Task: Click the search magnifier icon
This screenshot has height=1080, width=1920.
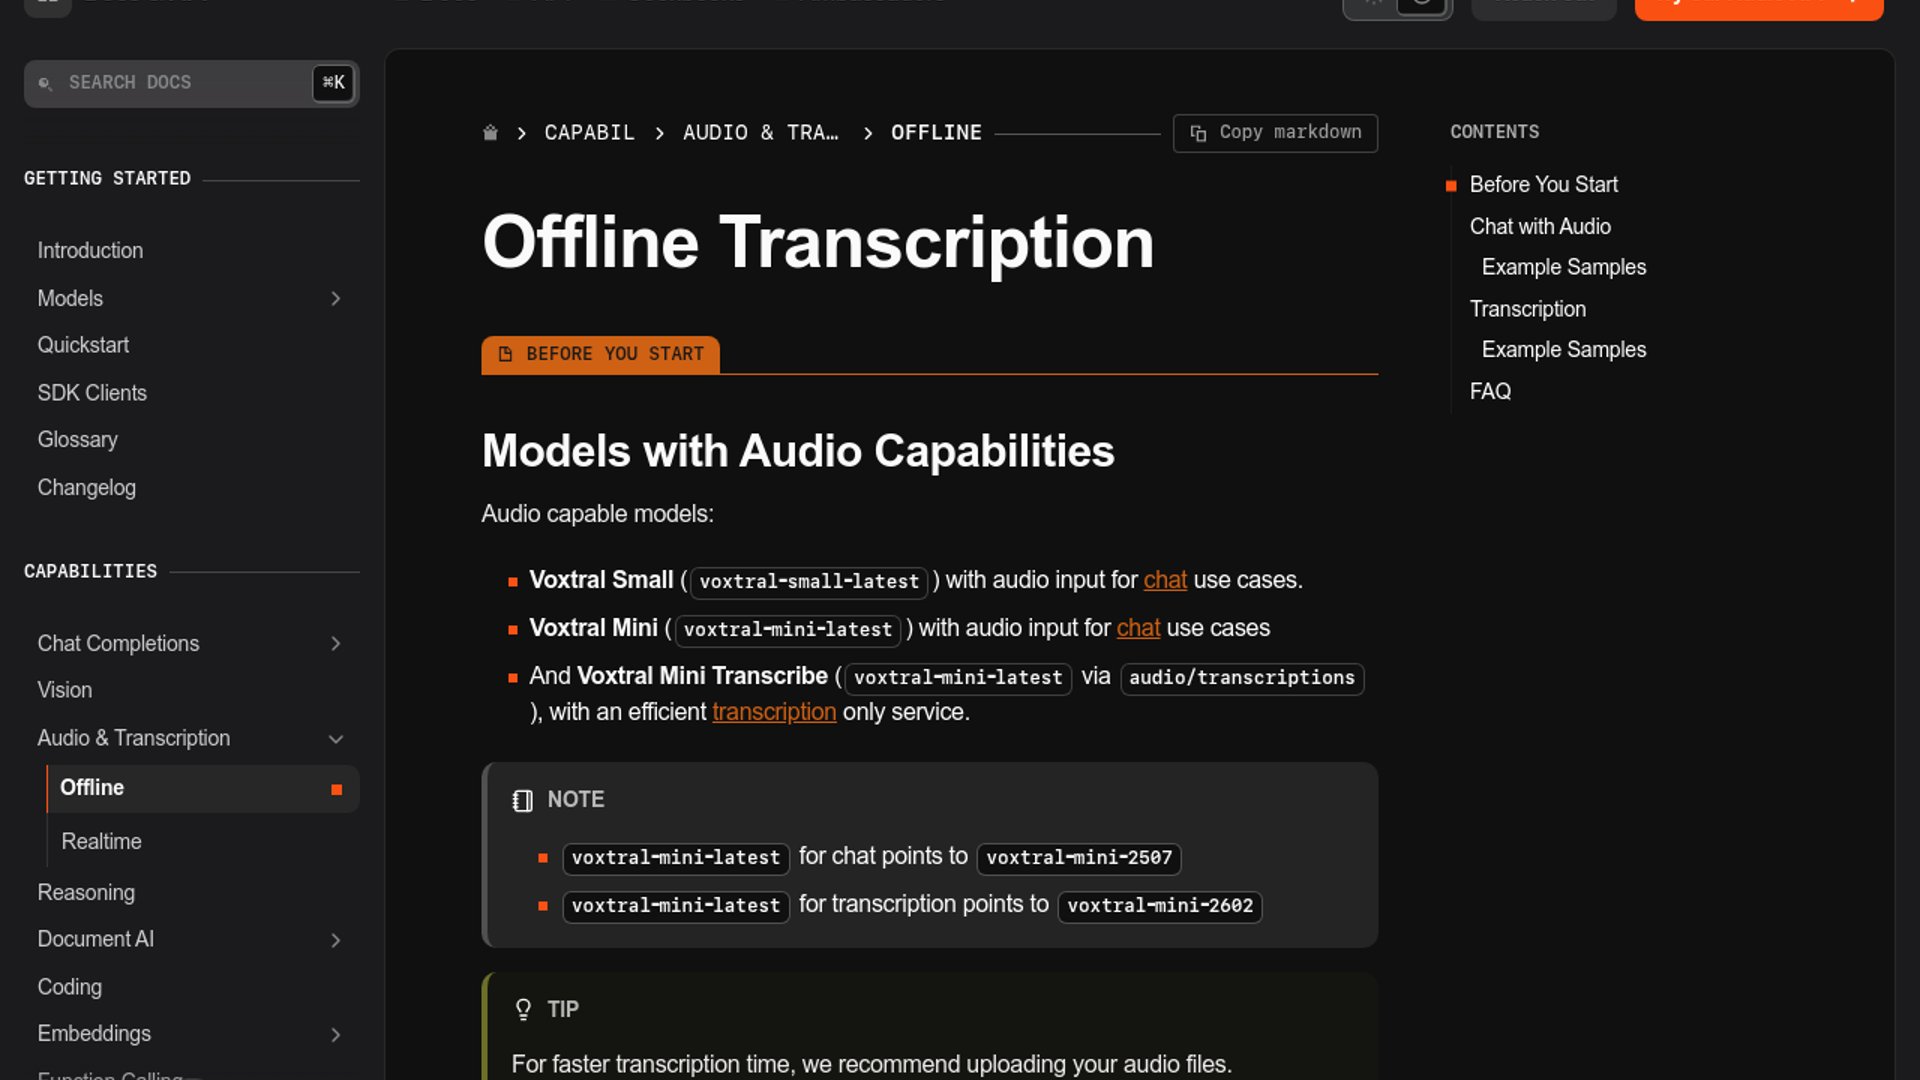Action: 45,83
